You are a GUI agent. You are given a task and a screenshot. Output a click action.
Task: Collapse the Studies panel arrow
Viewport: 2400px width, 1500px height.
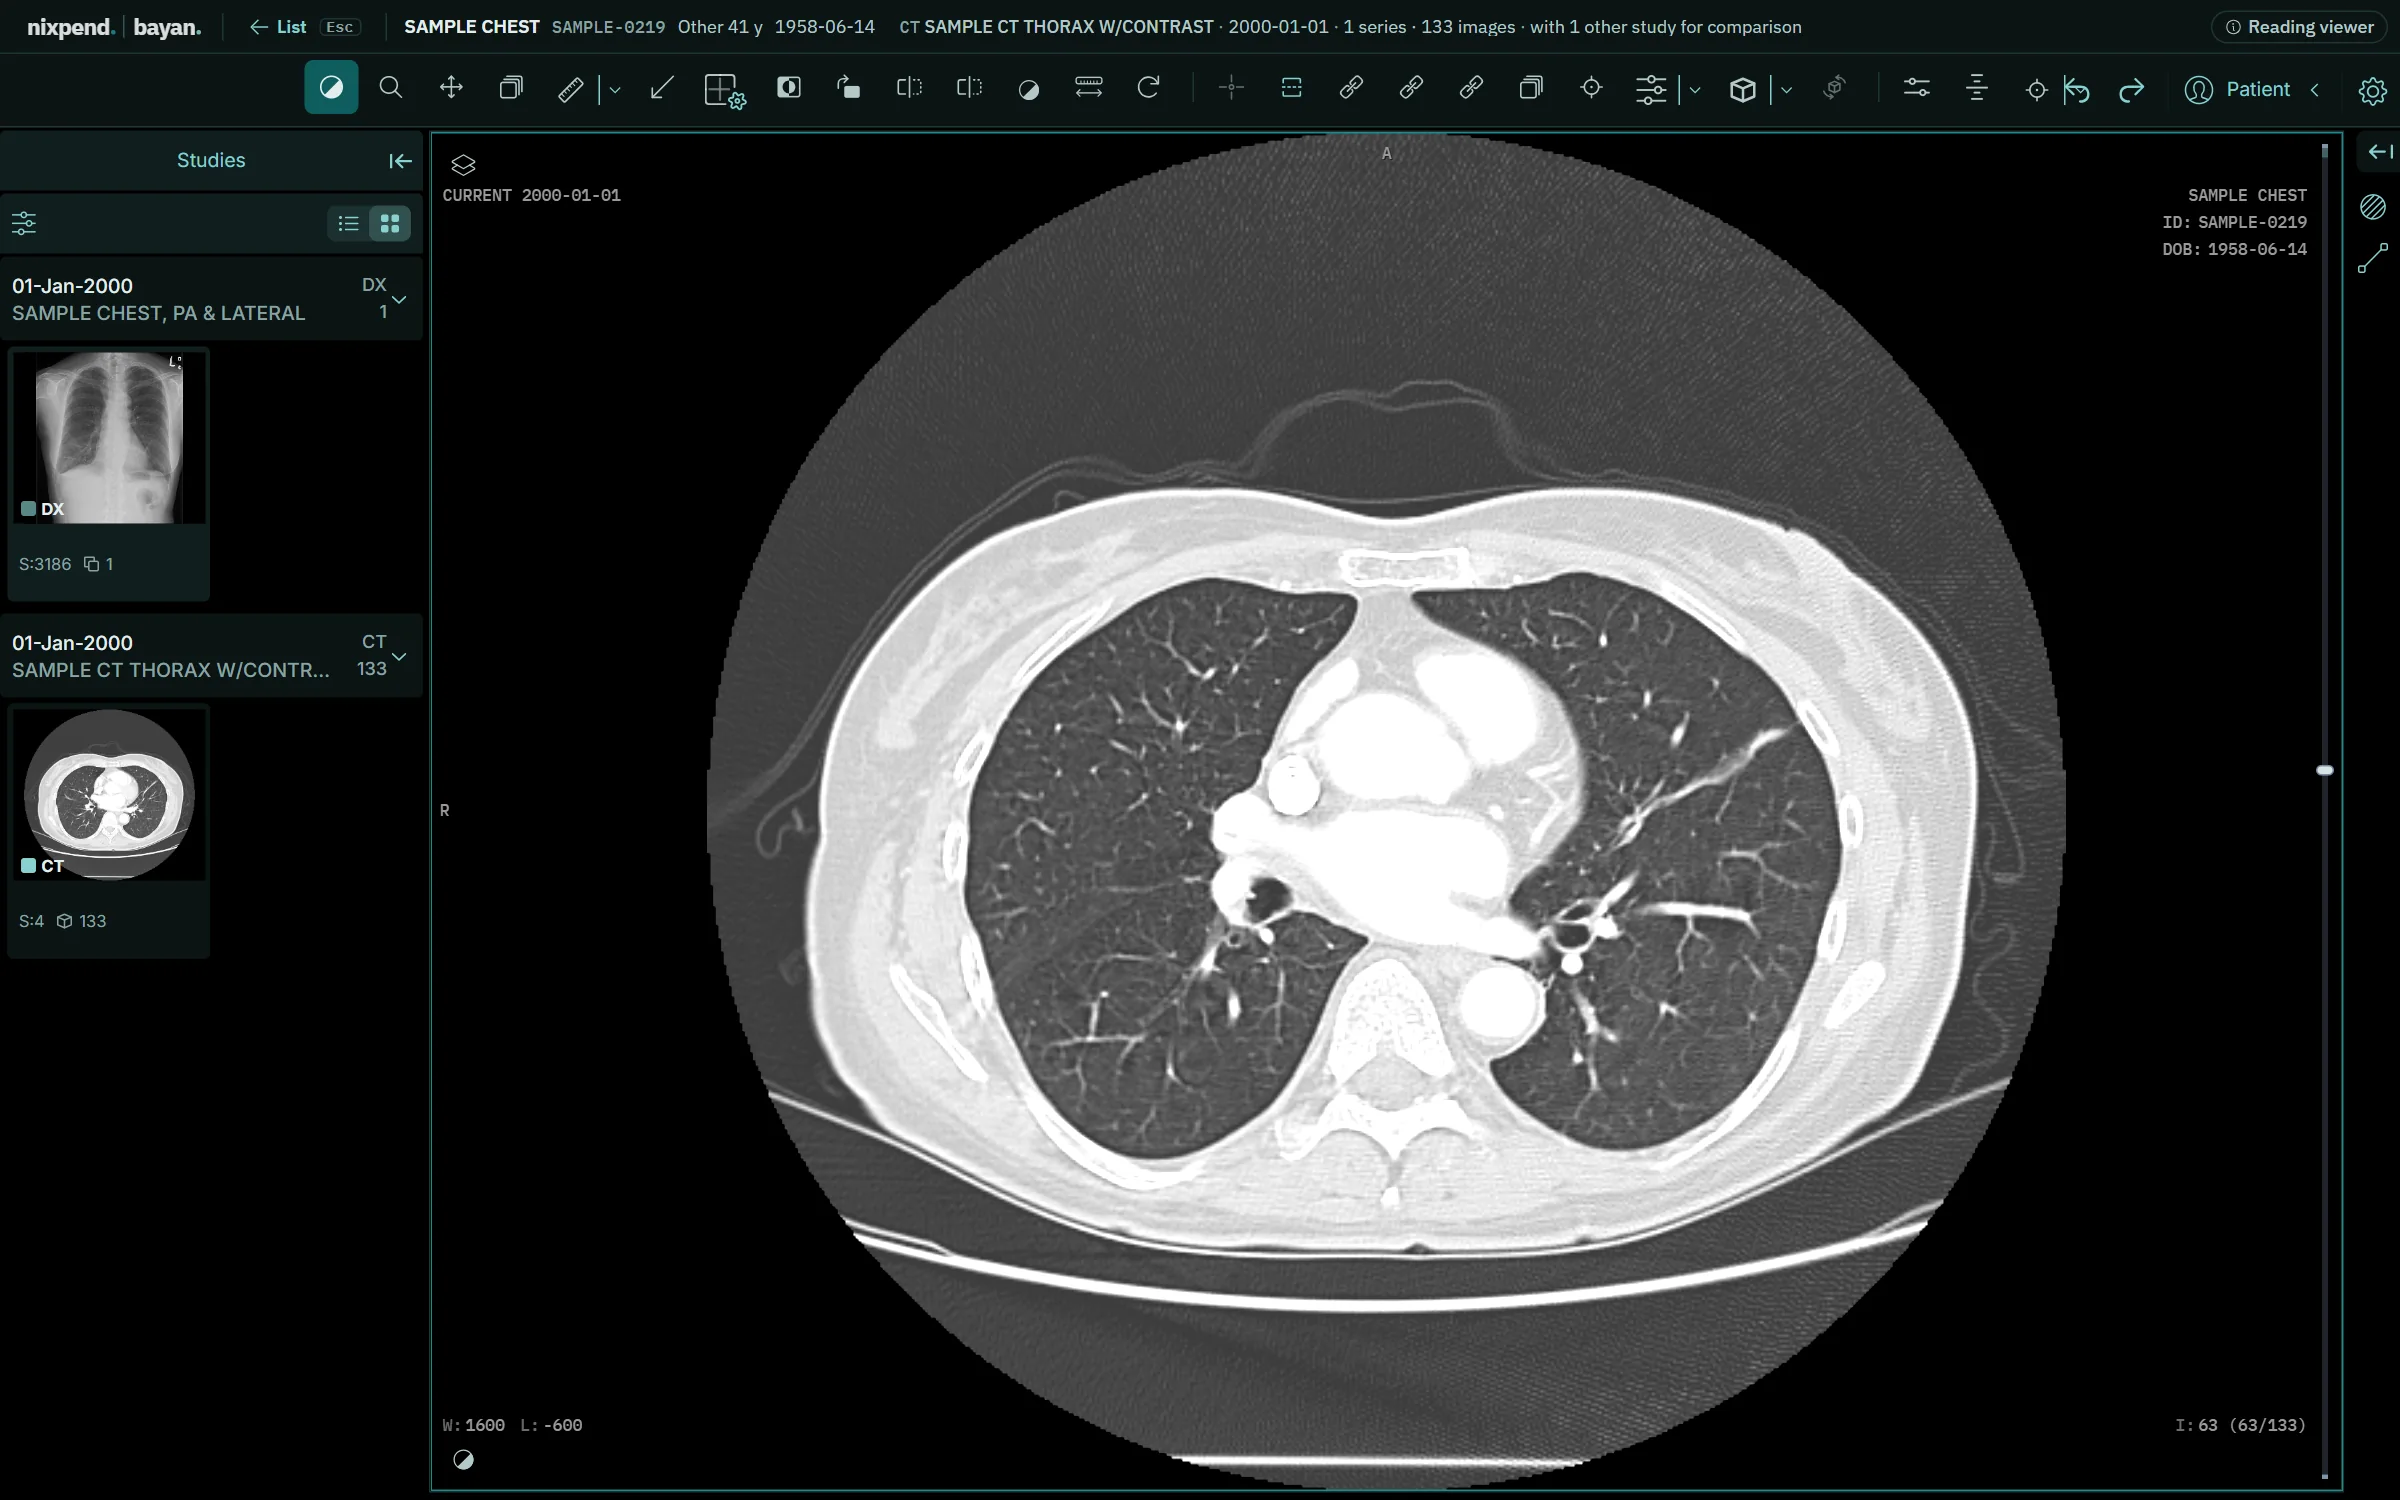[x=400, y=161]
